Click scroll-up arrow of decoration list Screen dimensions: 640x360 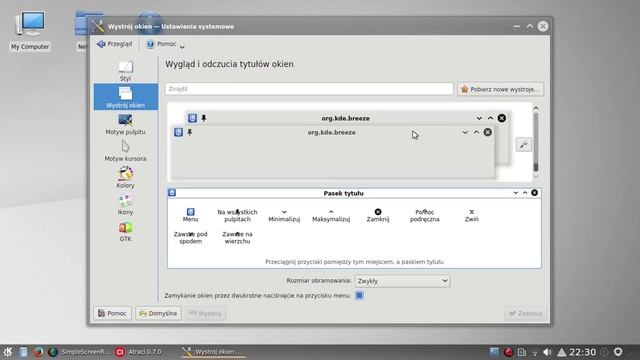coord(536,108)
